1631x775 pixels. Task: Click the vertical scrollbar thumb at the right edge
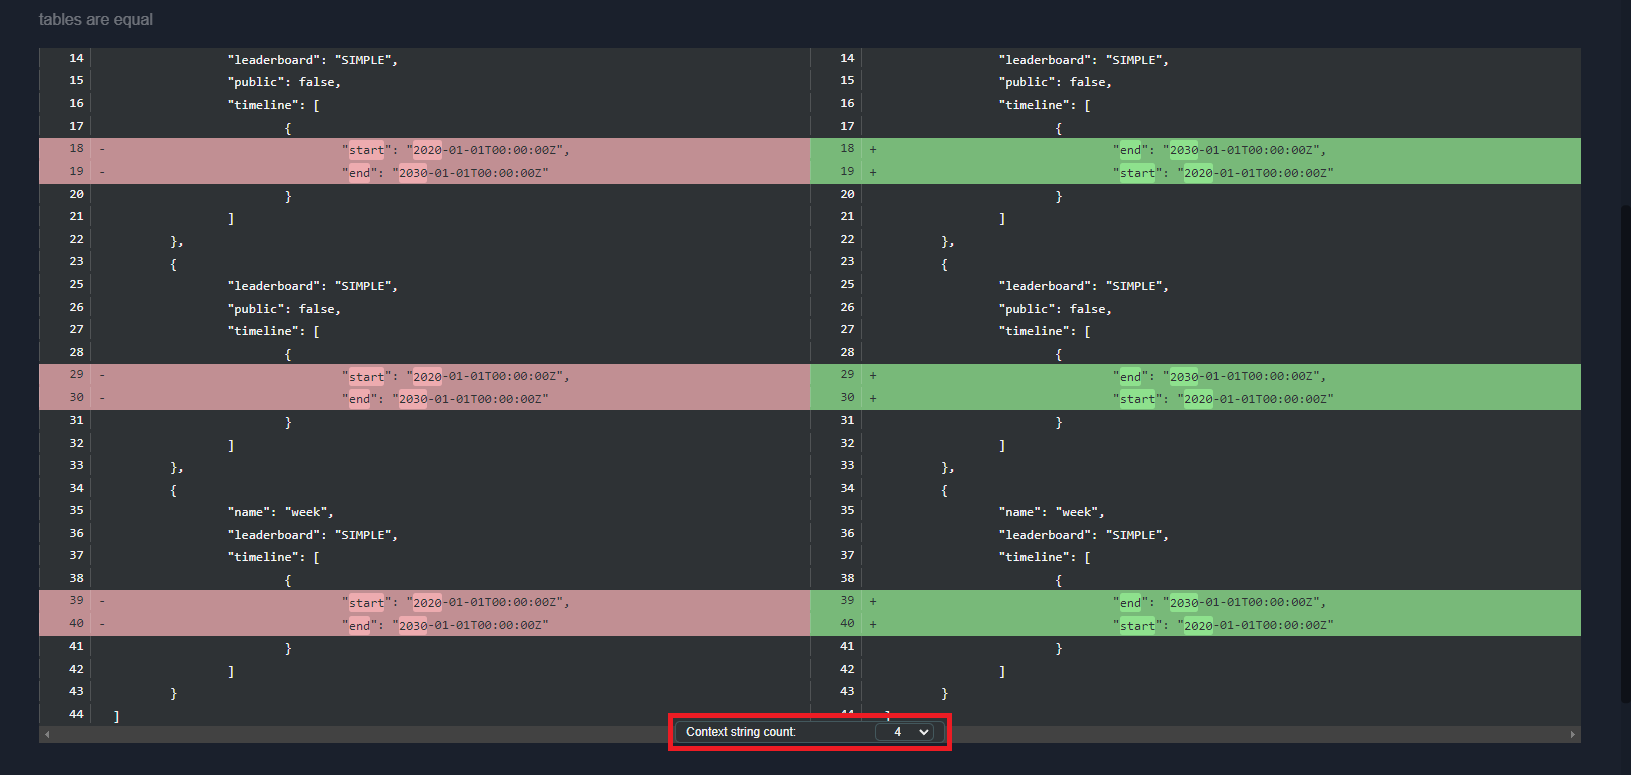(1625, 453)
